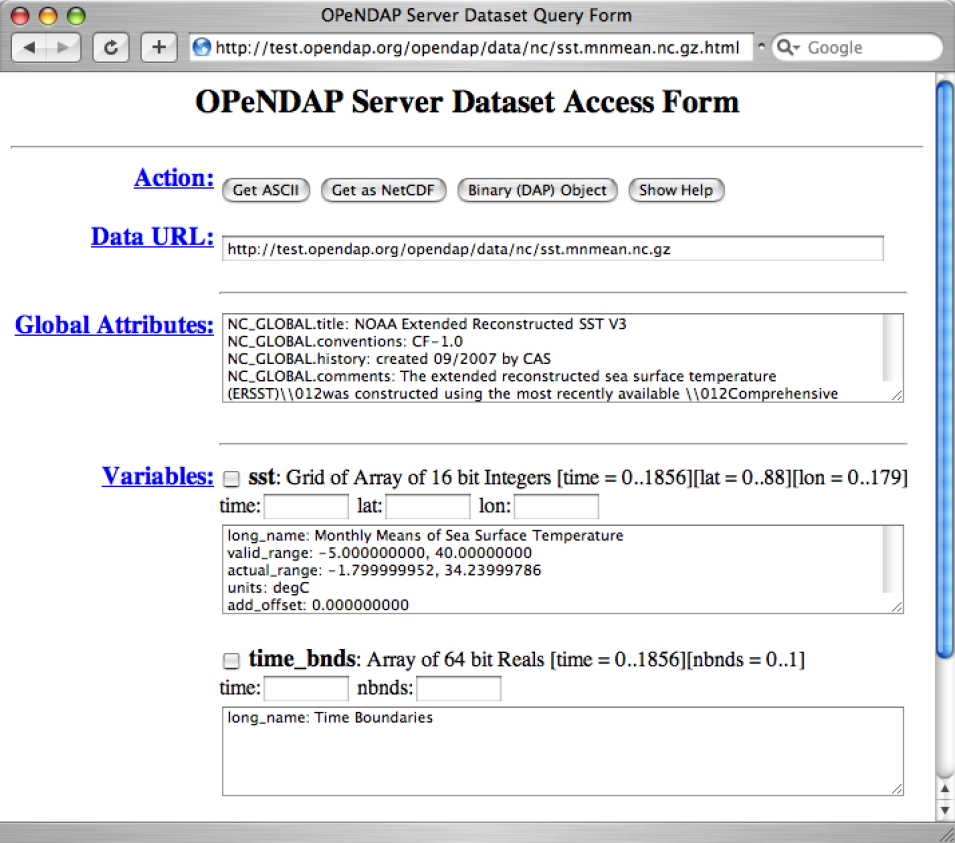The image size is (955, 843).
Task: Click the sst attributes text area scrollbar
Action: [893, 559]
